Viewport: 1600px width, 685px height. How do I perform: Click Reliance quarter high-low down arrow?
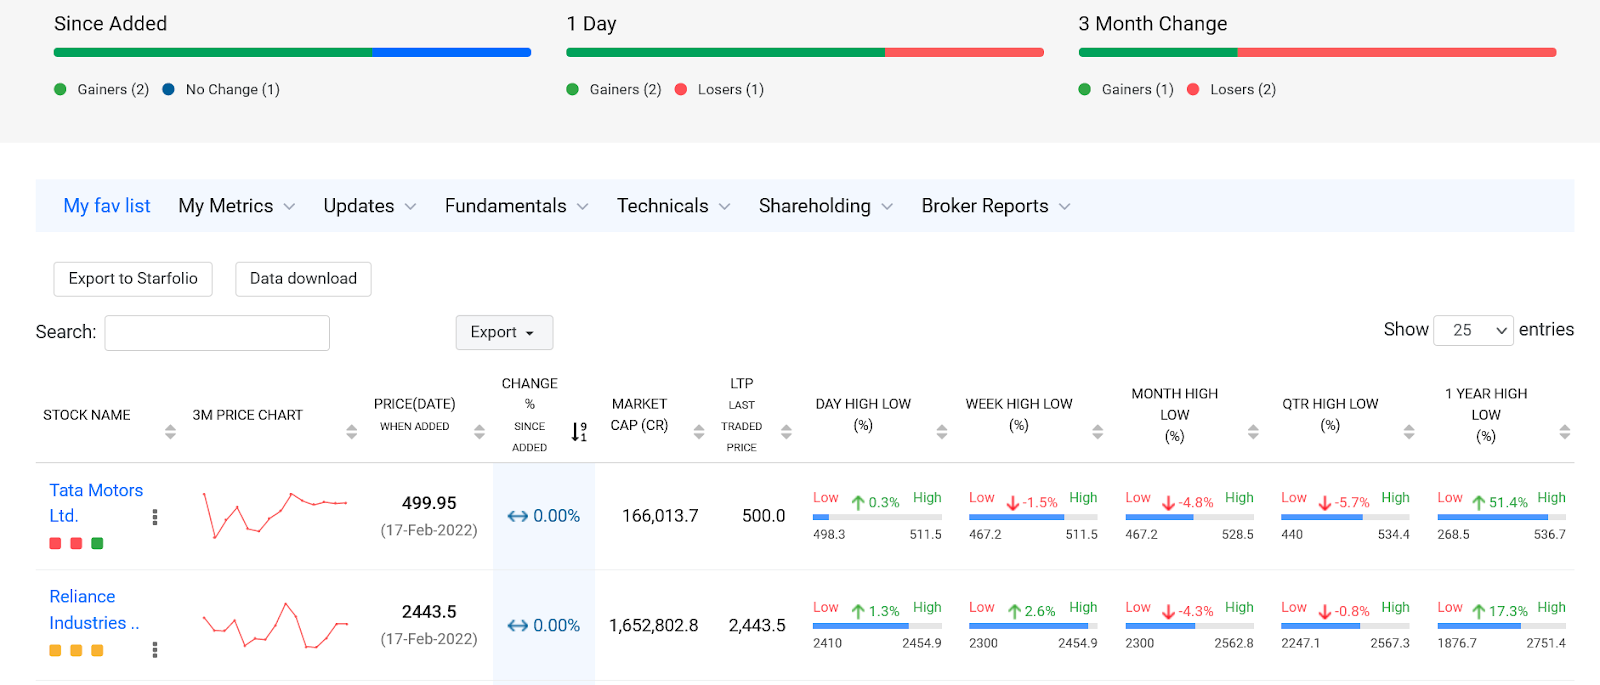pos(1325,611)
